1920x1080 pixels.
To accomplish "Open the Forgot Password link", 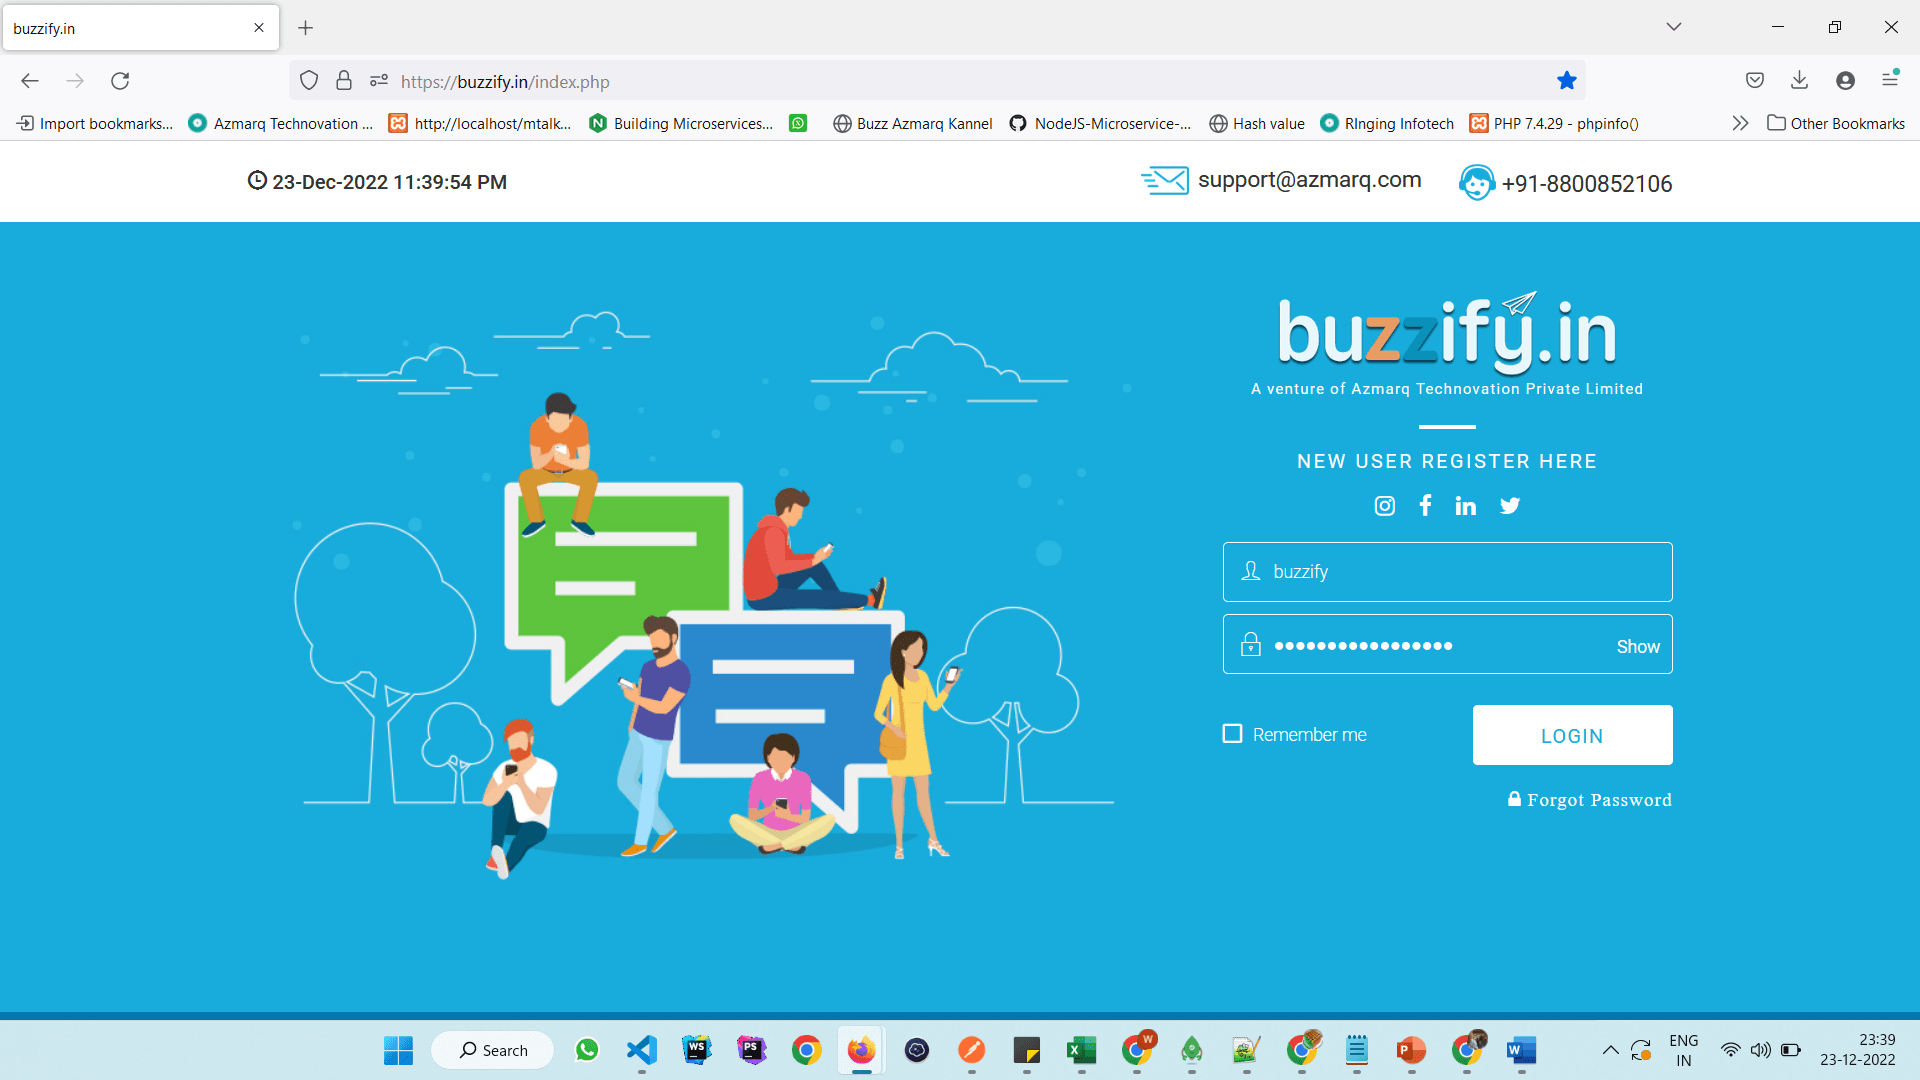I will (x=1598, y=800).
